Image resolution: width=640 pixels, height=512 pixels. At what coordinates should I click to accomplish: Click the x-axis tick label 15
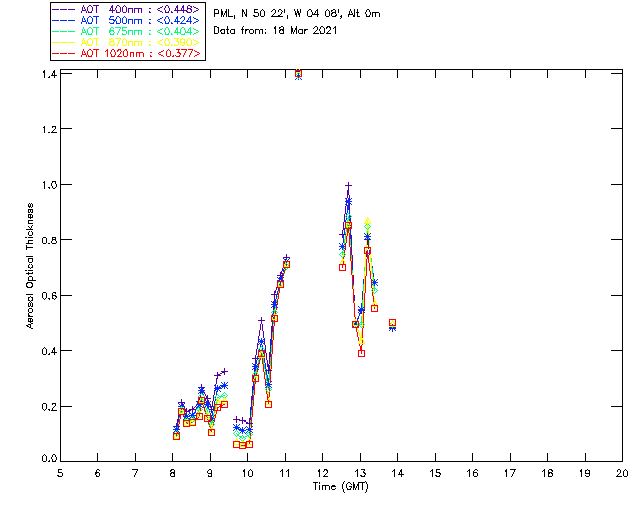point(435,473)
